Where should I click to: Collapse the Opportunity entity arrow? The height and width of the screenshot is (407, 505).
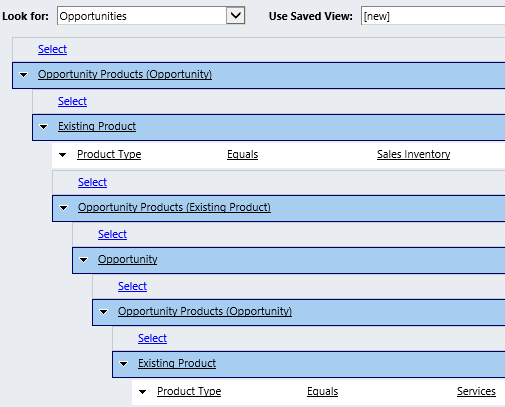tap(83, 260)
